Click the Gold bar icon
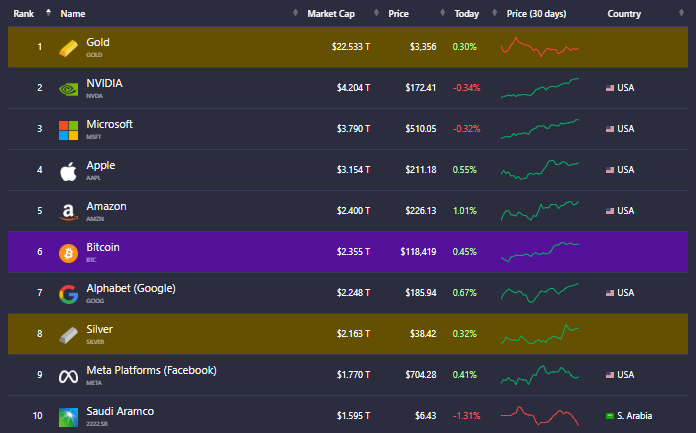696x433 pixels. pos(68,48)
